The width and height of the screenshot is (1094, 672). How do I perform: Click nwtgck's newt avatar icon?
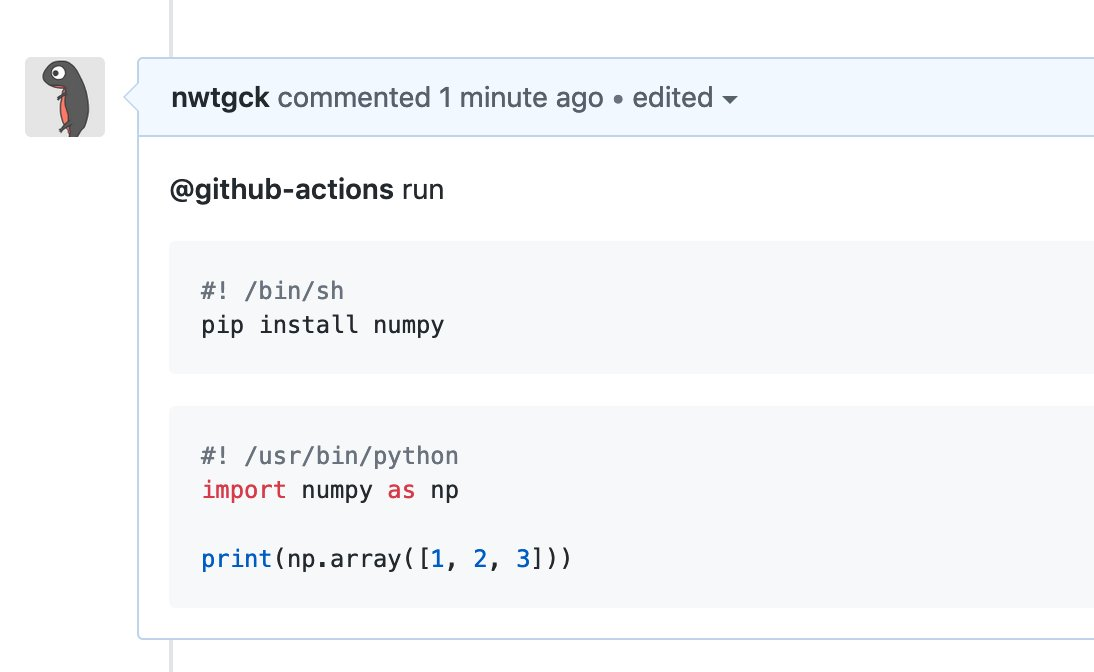[x=64, y=97]
